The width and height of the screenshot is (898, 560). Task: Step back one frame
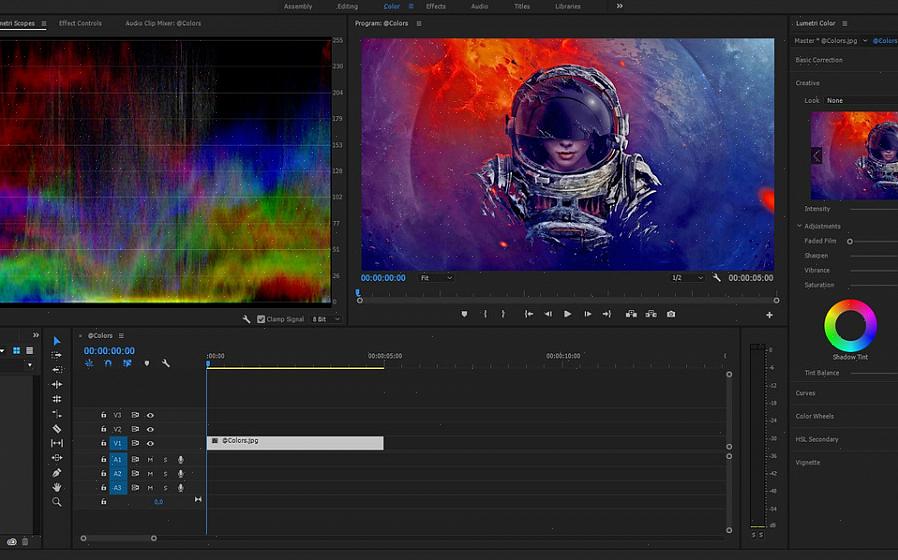click(548, 314)
